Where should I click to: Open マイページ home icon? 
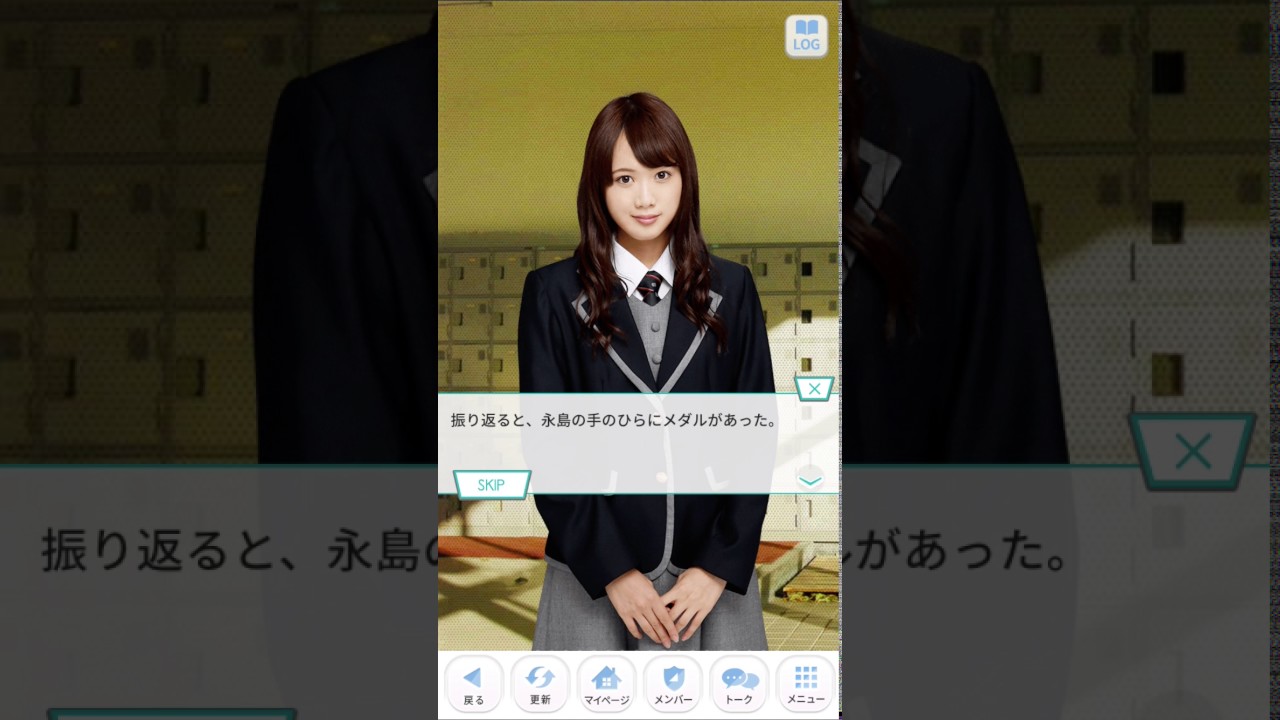pos(606,685)
